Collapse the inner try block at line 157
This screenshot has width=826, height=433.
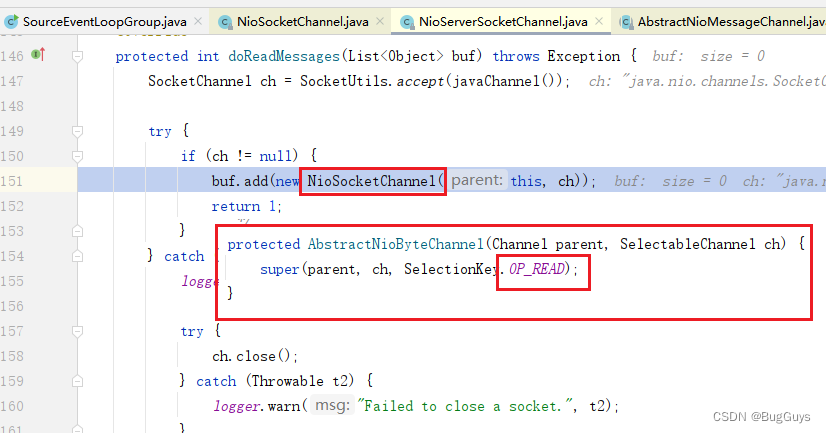coord(77,331)
